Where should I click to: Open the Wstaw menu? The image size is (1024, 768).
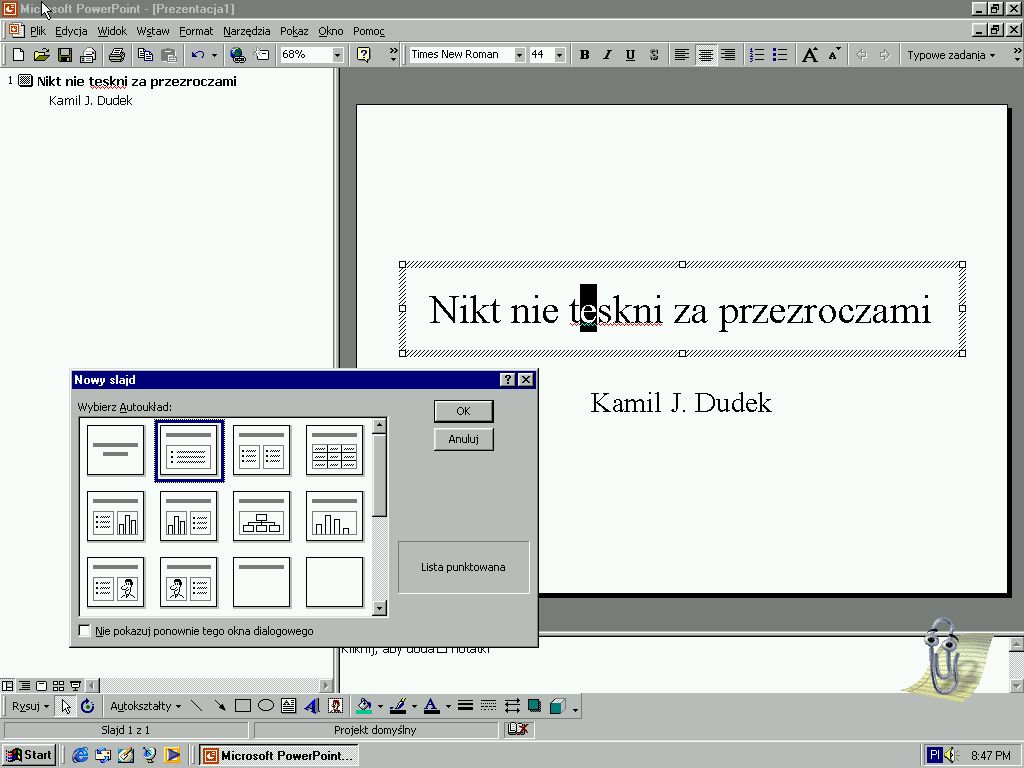(152, 31)
